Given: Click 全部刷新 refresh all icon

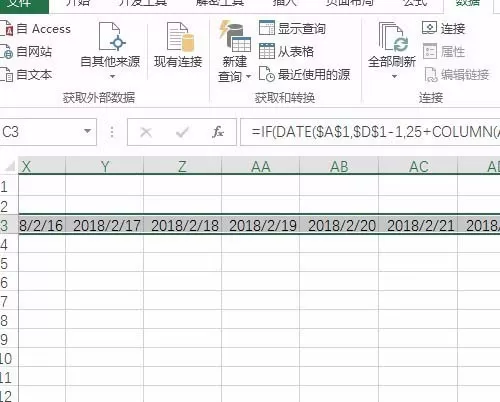Looking at the screenshot, I should point(393,37).
